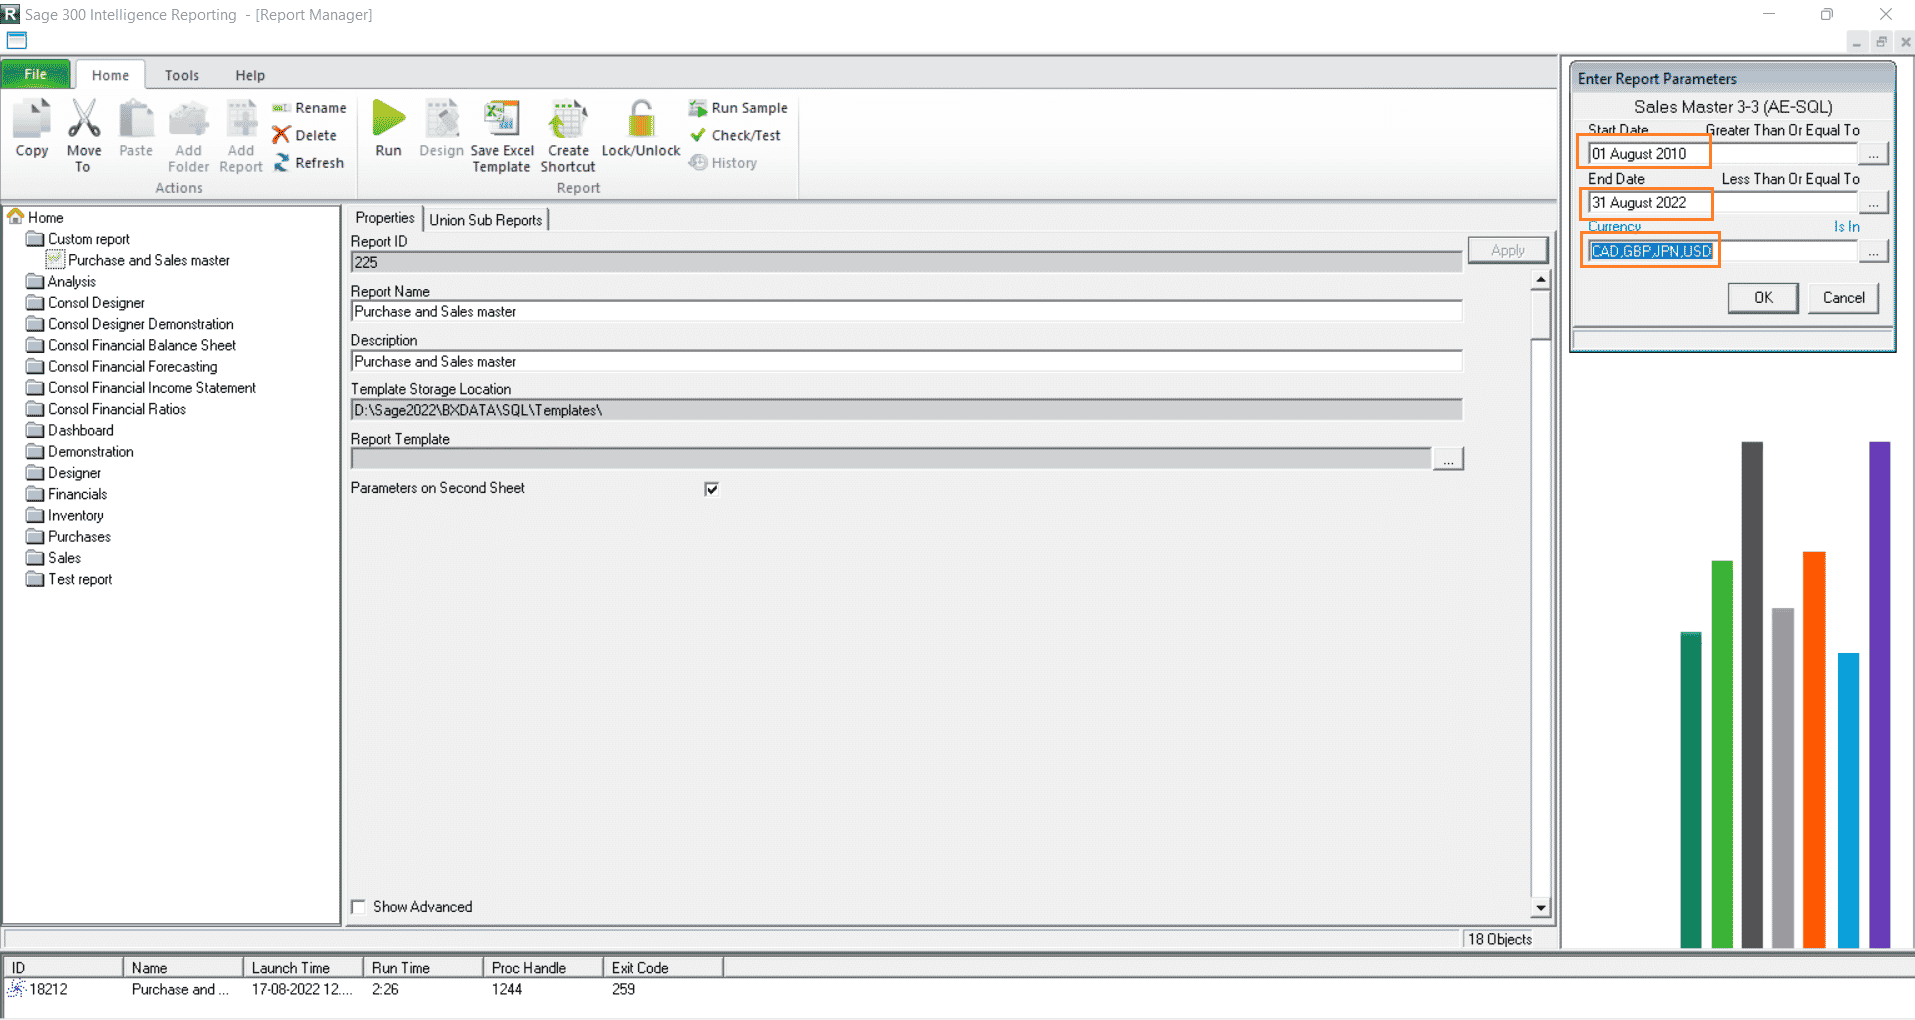Click the Apply button
The width and height of the screenshot is (1915, 1020).
click(x=1508, y=249)
